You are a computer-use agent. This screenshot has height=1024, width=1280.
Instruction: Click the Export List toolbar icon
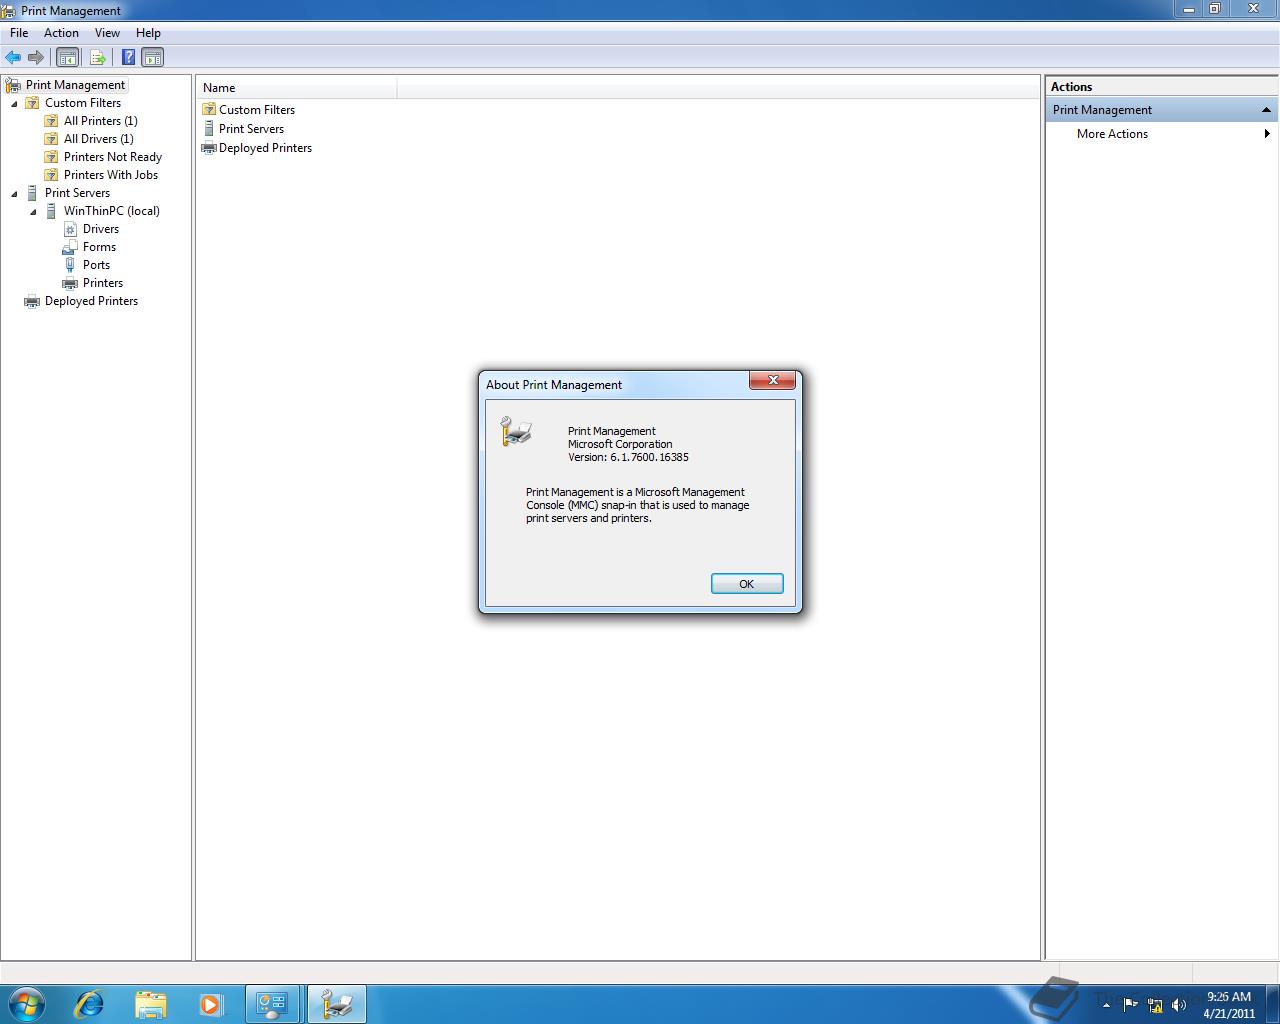coord(98,58)
